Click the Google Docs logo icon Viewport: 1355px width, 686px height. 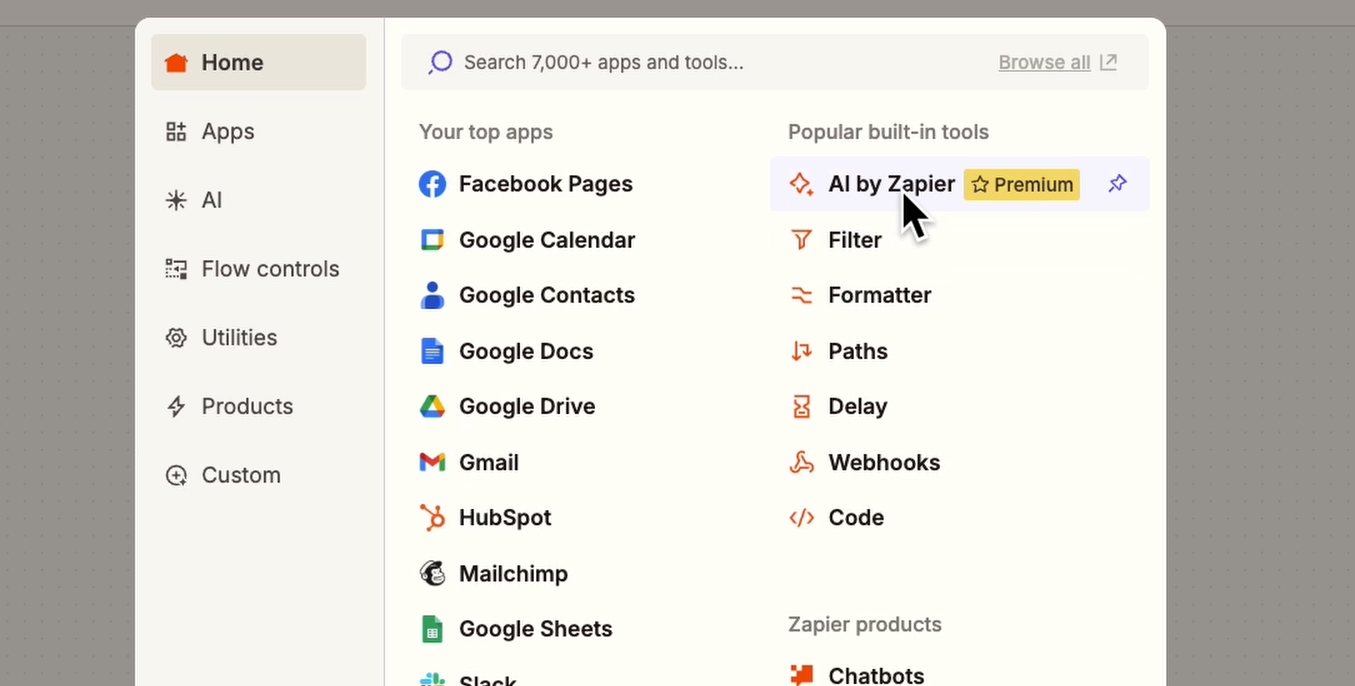[432, 351]
